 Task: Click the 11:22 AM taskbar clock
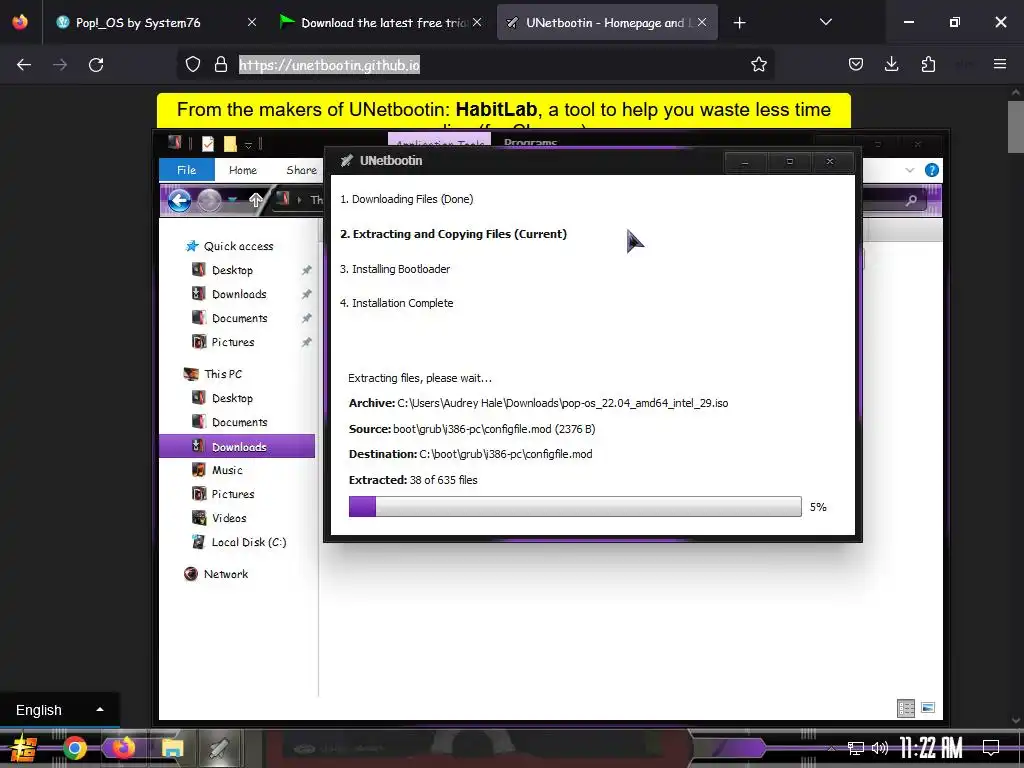coord(932,748)
